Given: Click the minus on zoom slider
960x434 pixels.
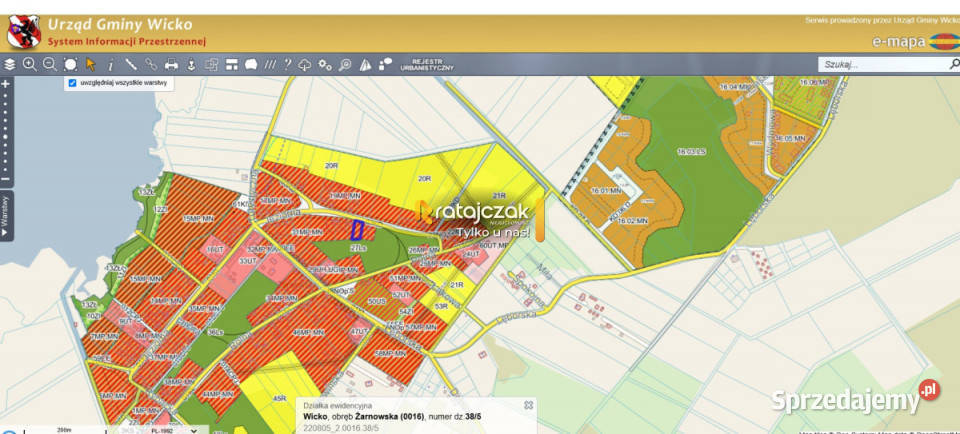Looking at the screenshot, I should tap(6, 179).
